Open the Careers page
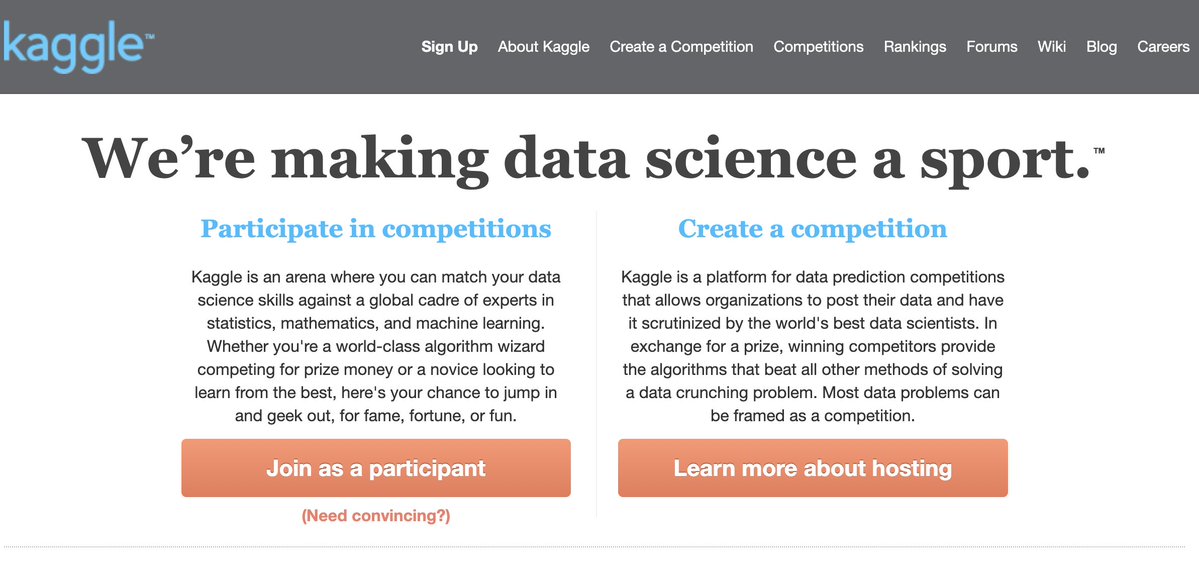Viewport: 1199px width, 573px height. (x=1163, y=47)
